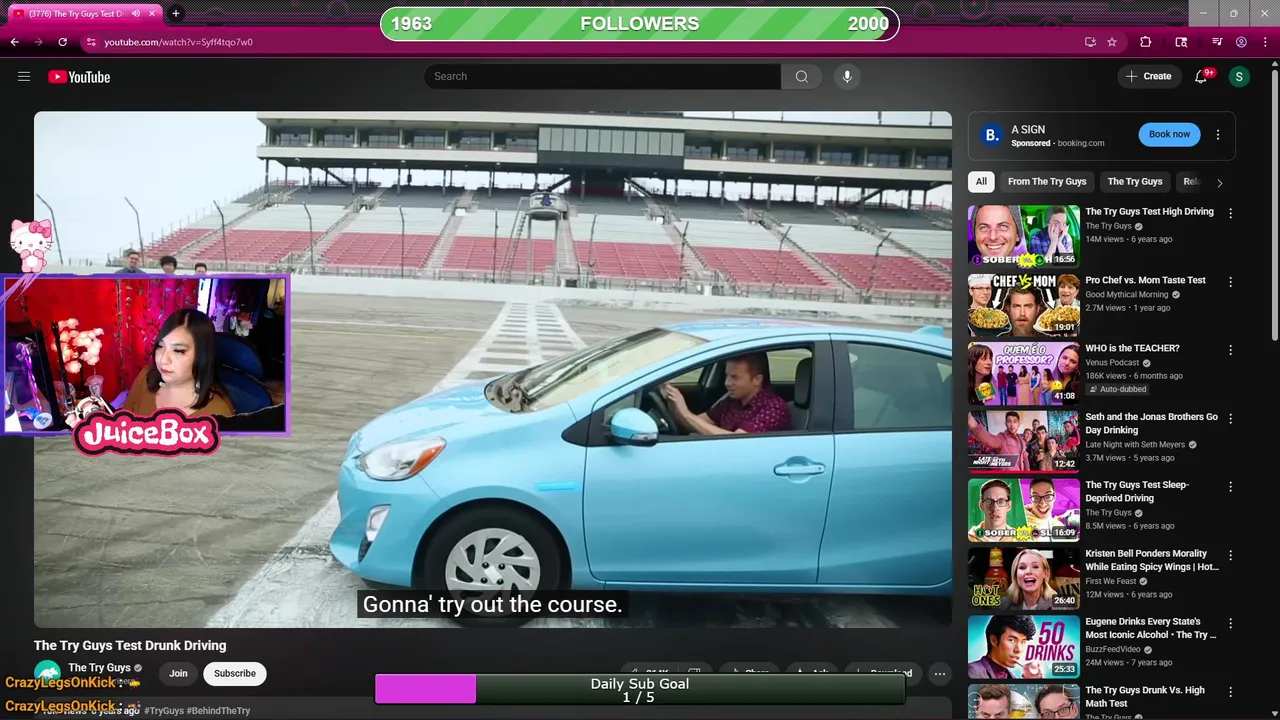This screenshot has height=720, width=1280.
Task: Open the 50 Drinks Eugene video thumbnail
Action: click(1023, 646)
